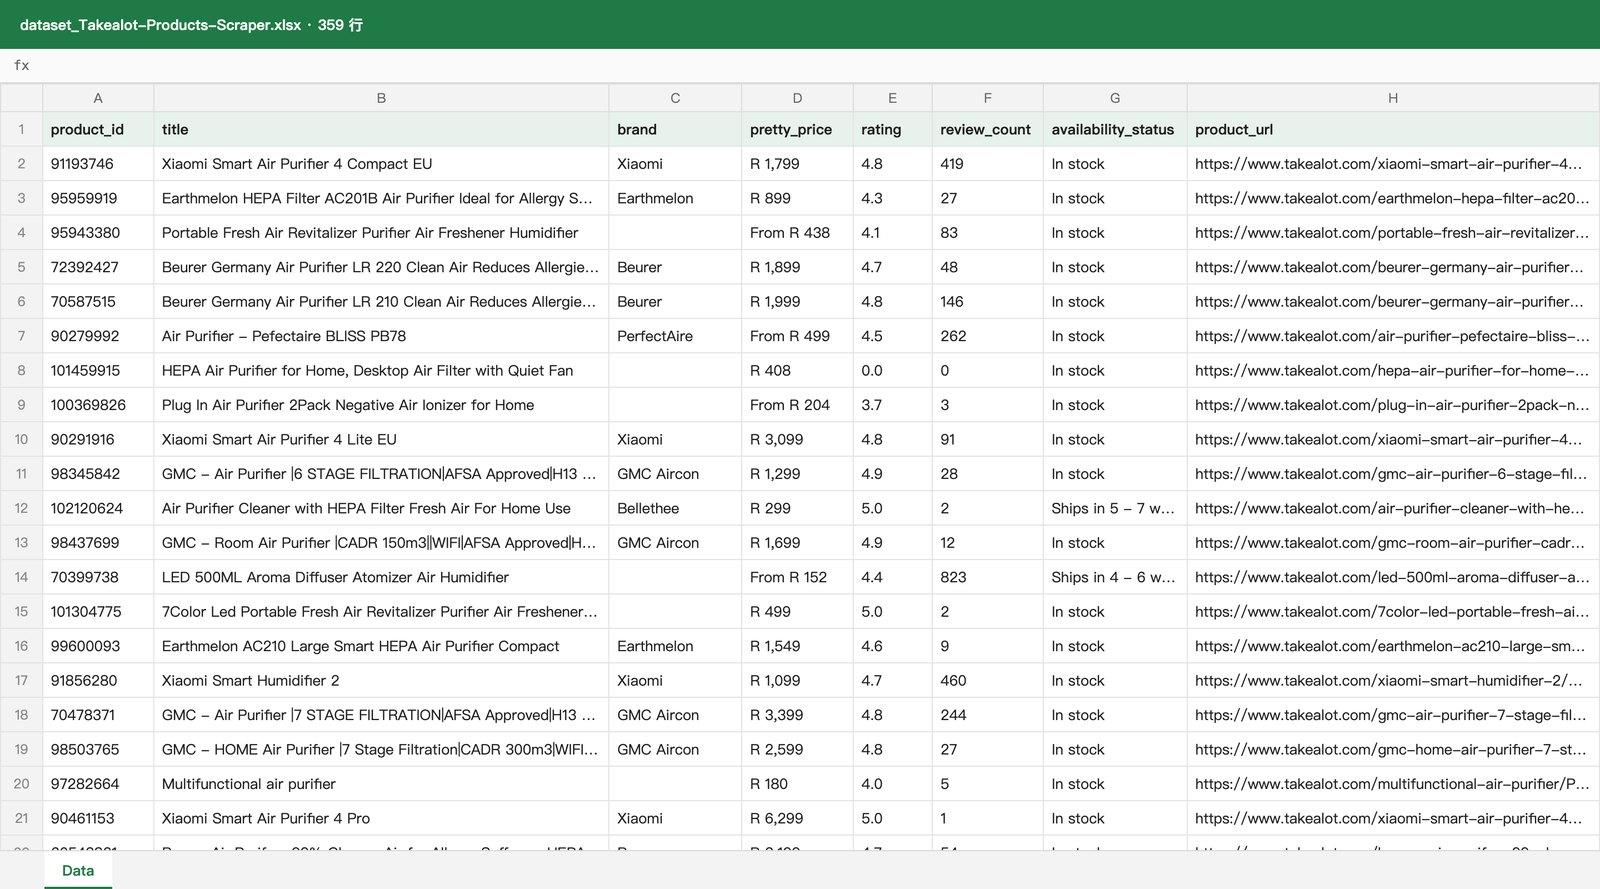Screen dimensions: 1600x889
Task: Select column E header
Action: [x=892, y=98]
